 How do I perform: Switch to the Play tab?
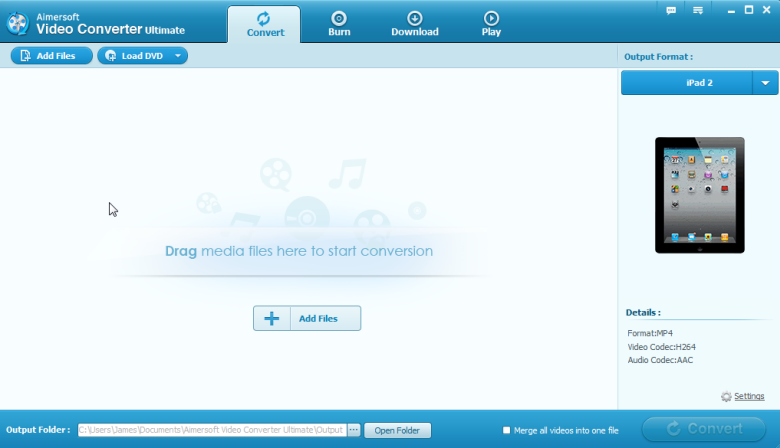click(491, 24)
